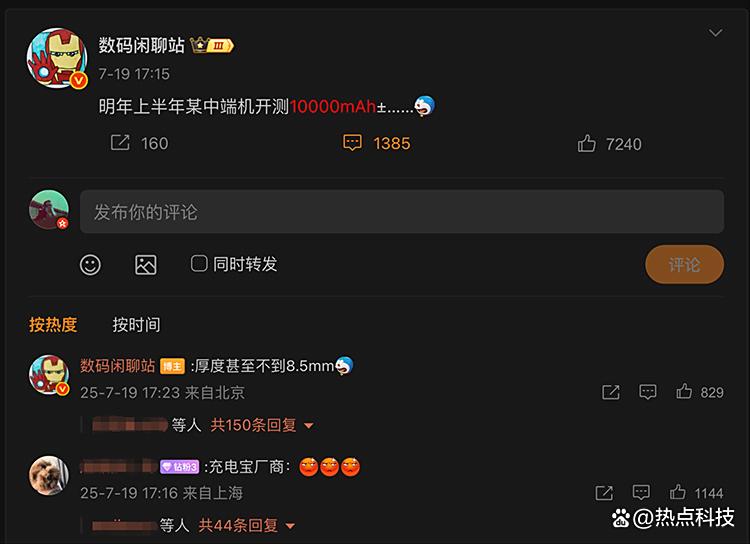Screen dimensions: 750x544
Task: Expand 共150条回复 replies
Action: (262, 425)
